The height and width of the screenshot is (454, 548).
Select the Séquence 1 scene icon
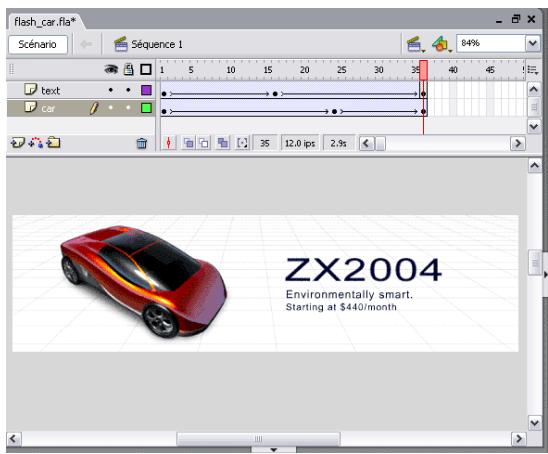tap(121, 44)
